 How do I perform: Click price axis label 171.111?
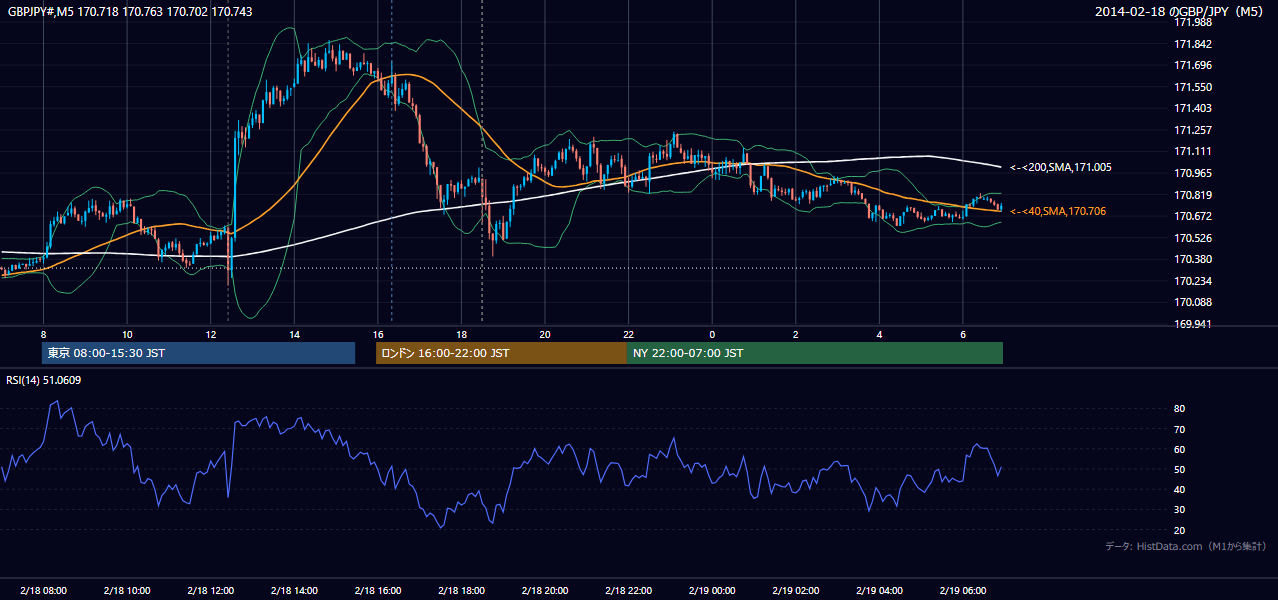(x=1193, y=152)
